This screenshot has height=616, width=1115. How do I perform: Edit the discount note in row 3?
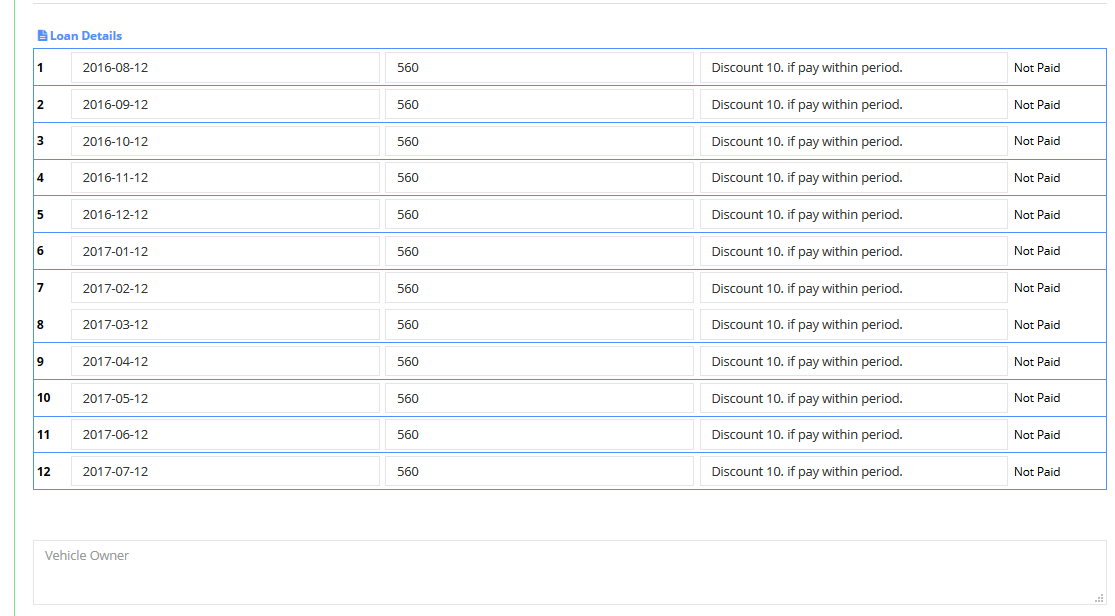click(854, 141)
